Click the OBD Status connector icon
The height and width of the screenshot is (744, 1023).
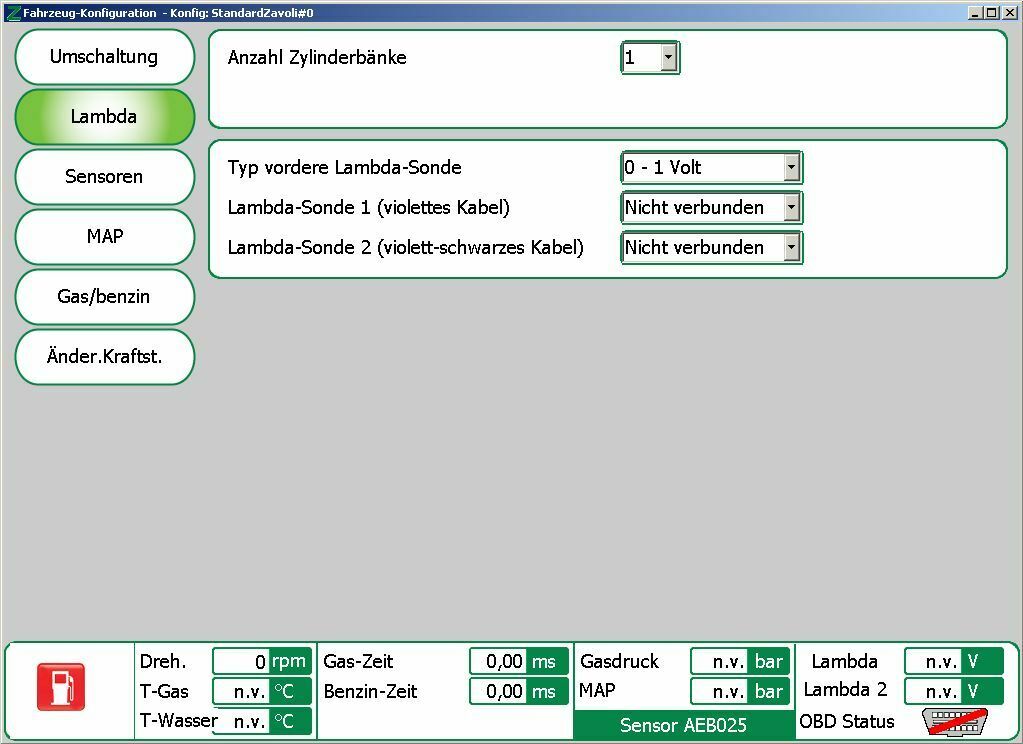[x=953, y=721]
